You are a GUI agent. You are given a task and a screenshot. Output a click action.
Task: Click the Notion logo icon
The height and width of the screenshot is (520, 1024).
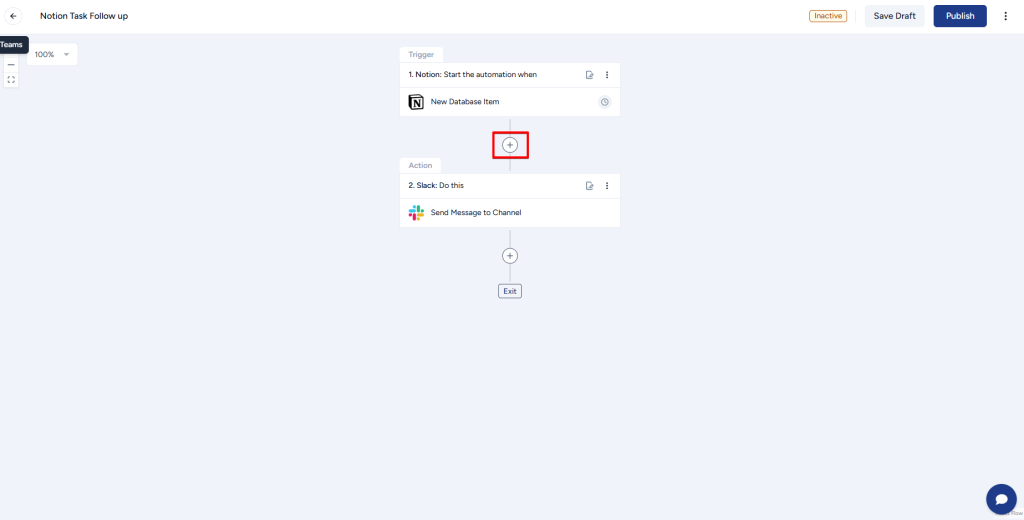(x=416, y=102)
